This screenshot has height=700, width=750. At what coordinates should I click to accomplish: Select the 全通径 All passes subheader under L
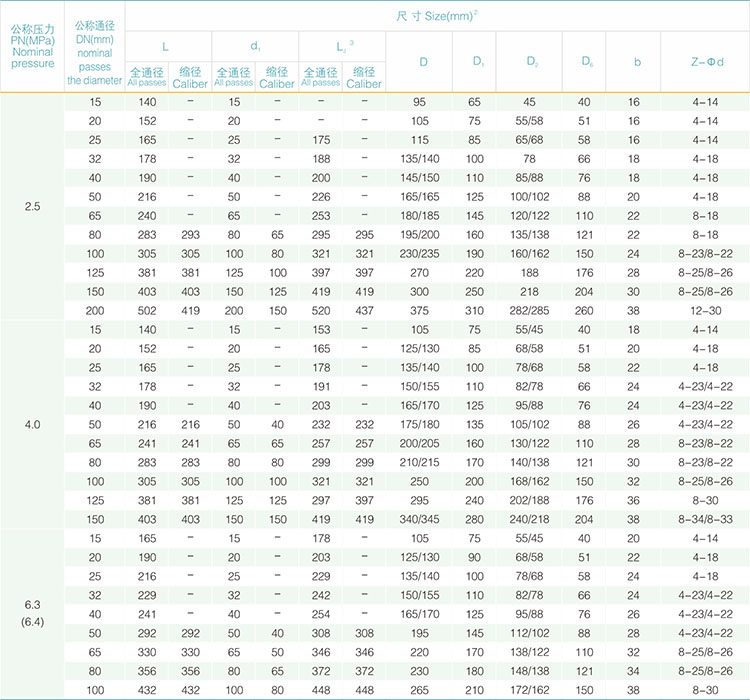(147, 77)
